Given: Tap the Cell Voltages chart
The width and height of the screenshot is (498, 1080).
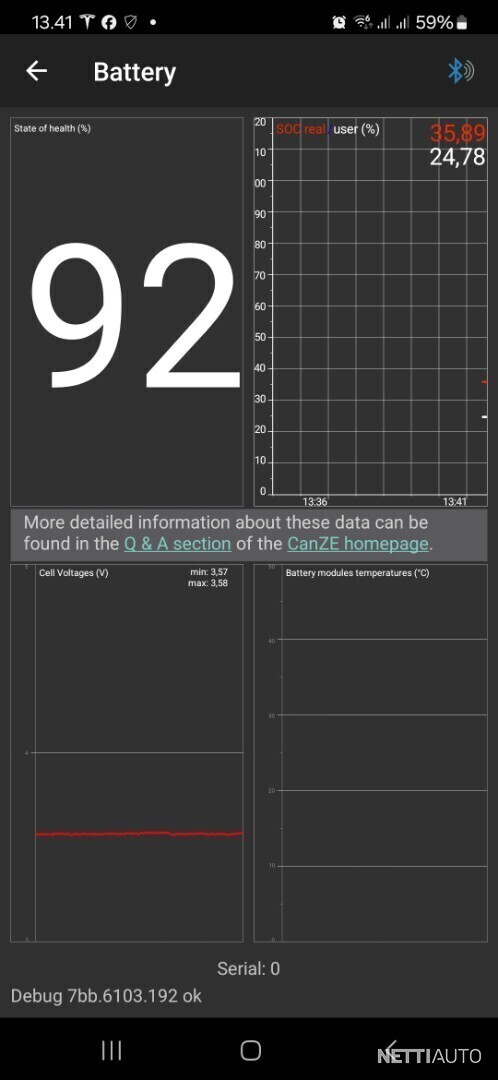Looking at the screenshot, I should click(x=127, y=752).
